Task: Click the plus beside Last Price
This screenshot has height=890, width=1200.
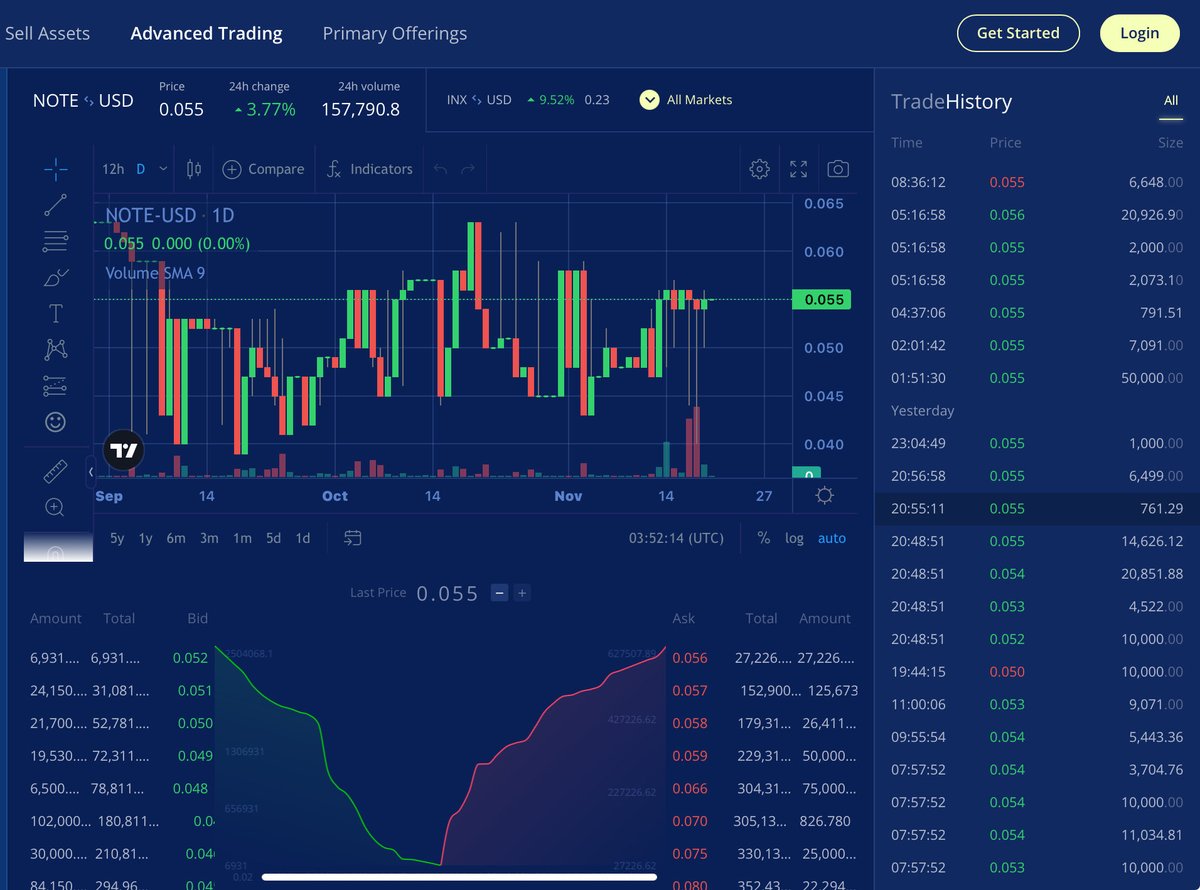Action: (x=522, y=593)
